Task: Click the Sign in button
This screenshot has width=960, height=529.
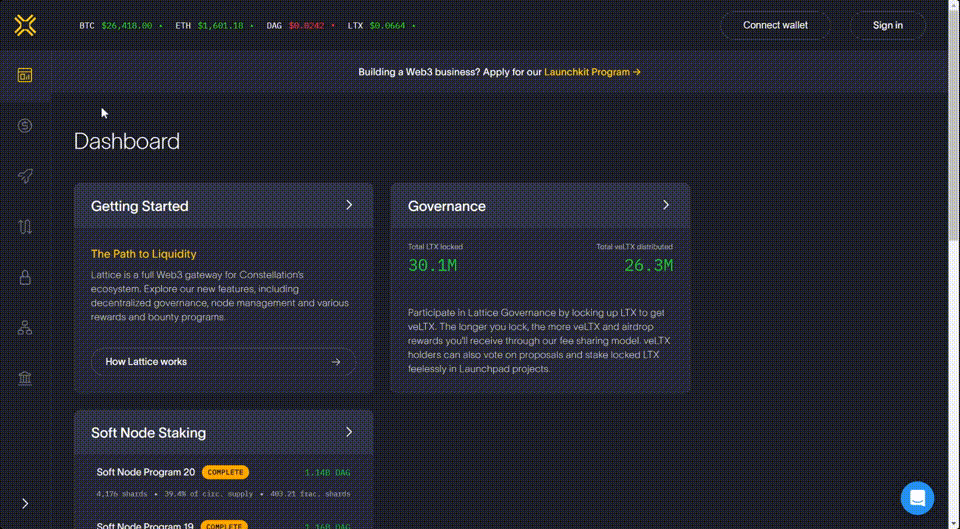Action: click(x=887, y=25)
